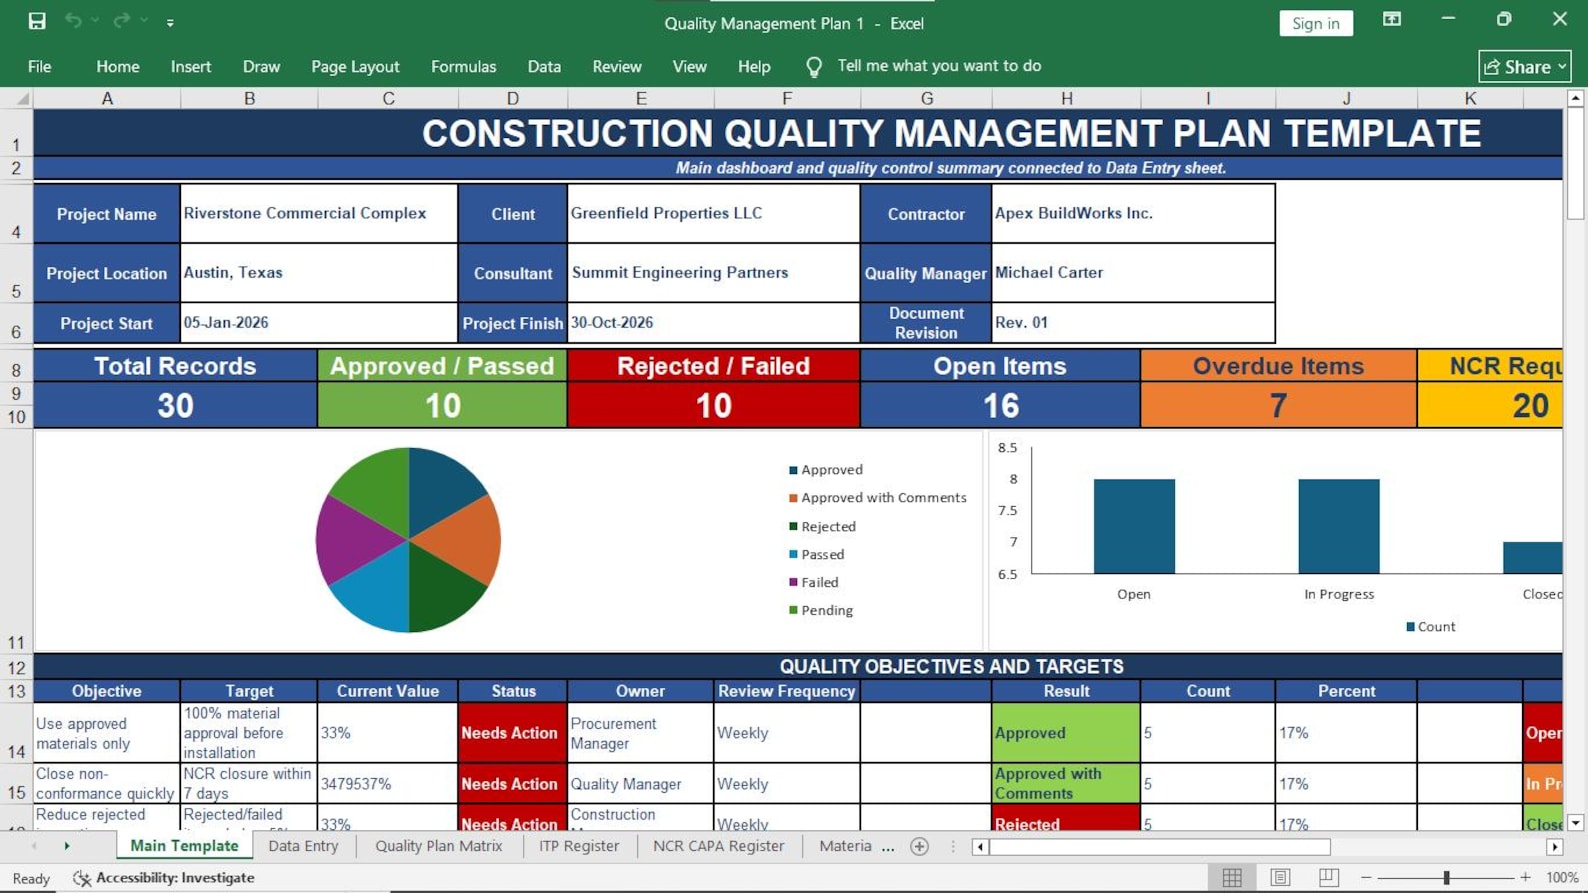Viewport: 1588px width, 893px height.
Task: Select the Summit Engineering Partners cell
Action: 713,272
